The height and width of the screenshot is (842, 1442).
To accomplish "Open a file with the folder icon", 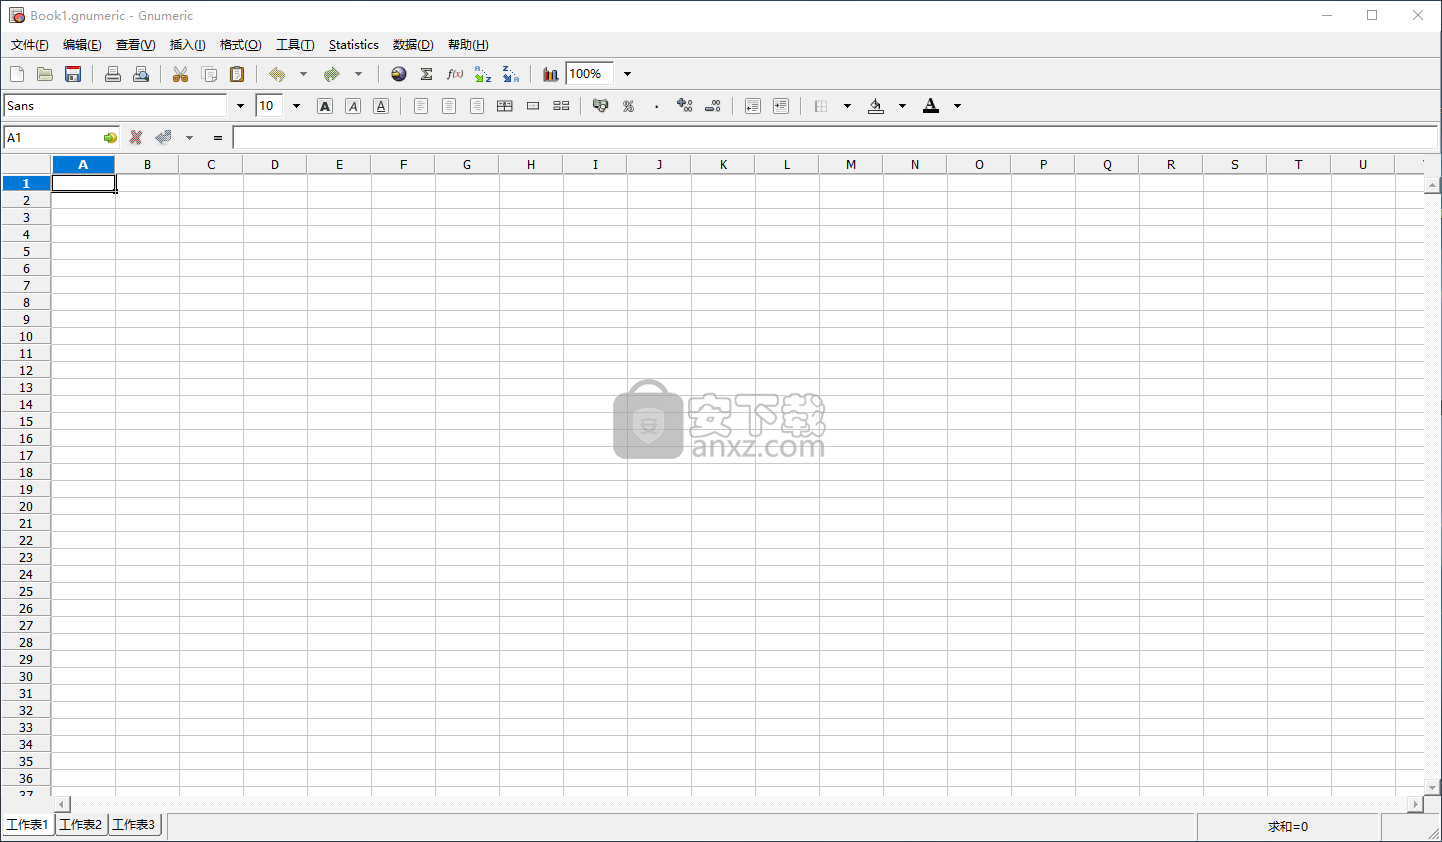I will 45,74.
